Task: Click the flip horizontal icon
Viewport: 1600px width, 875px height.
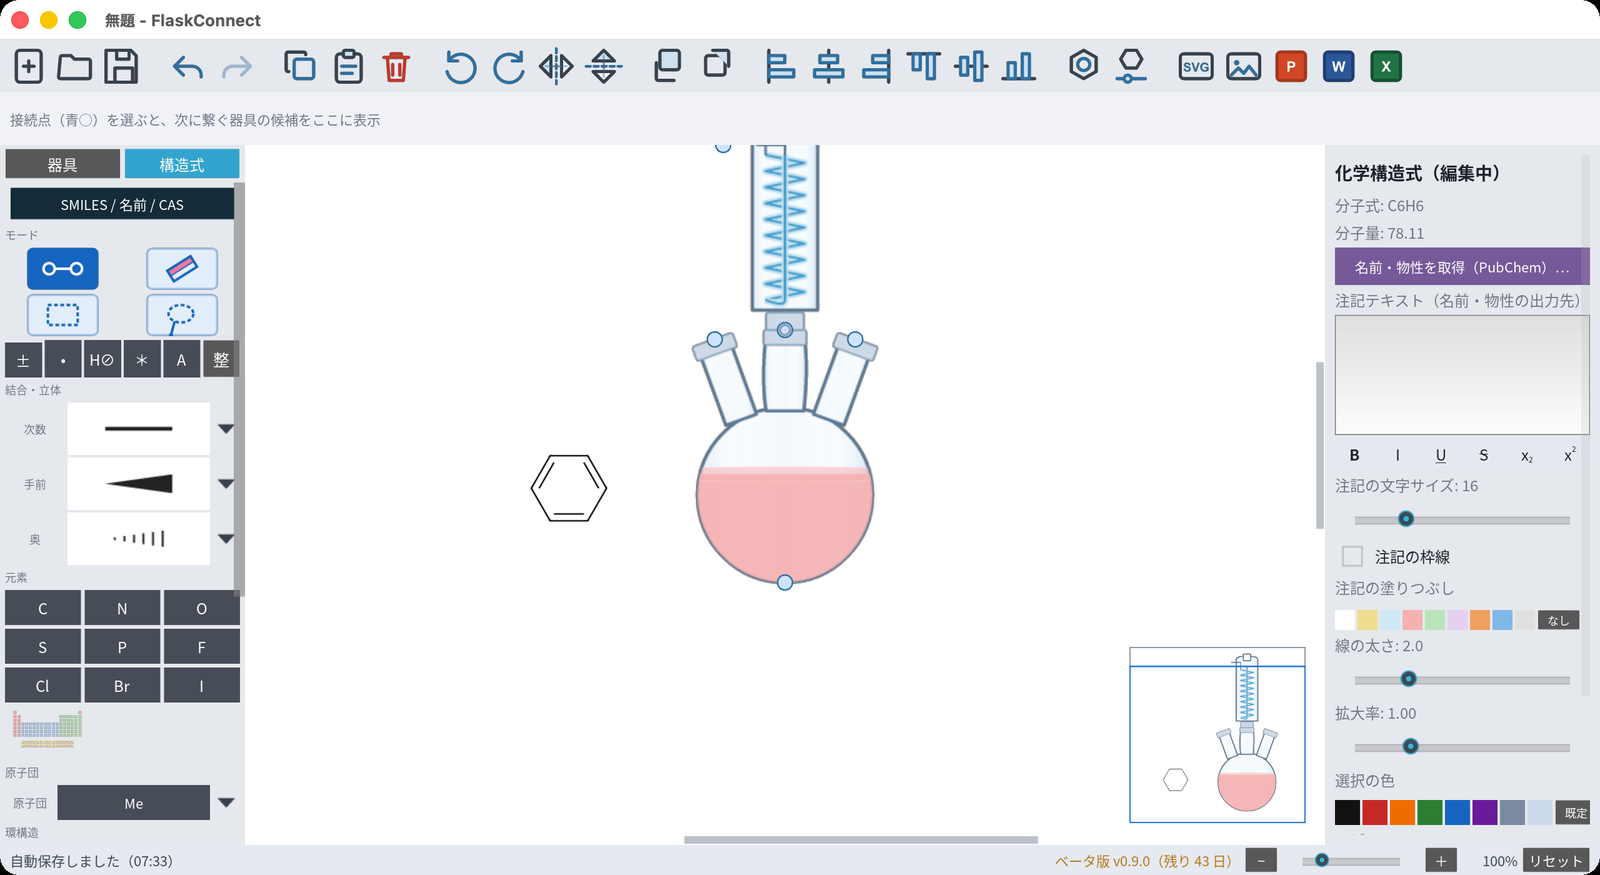Action: click(x=556, y=67)
